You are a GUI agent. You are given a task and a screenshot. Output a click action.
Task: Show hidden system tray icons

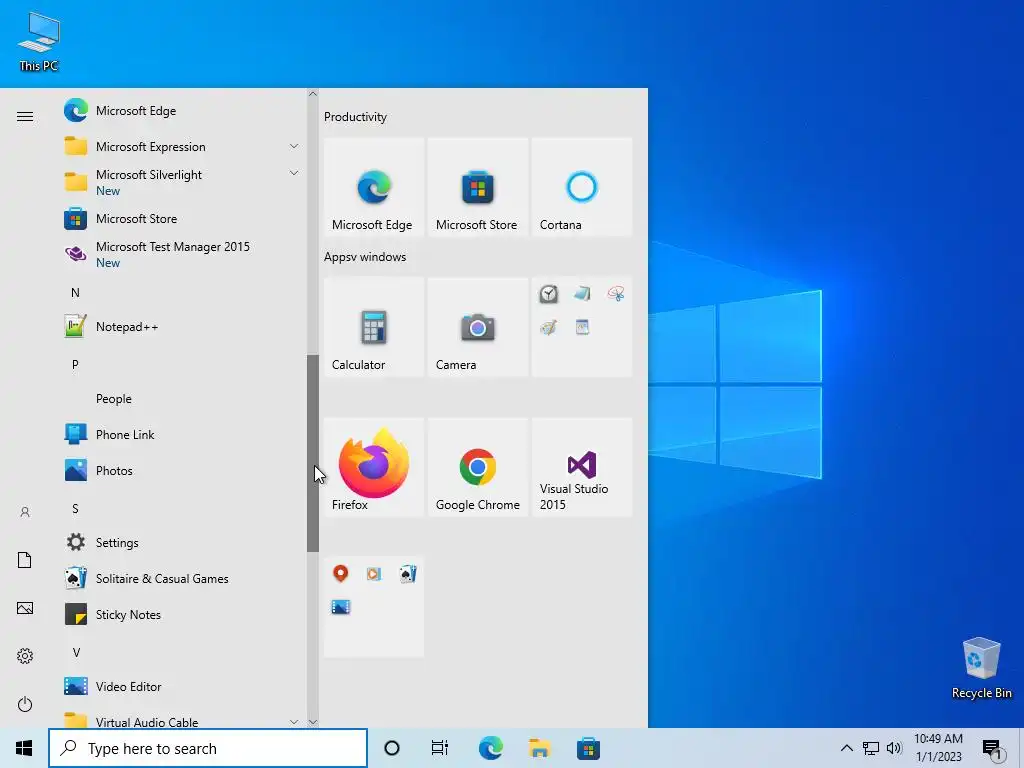click(846, 748)
